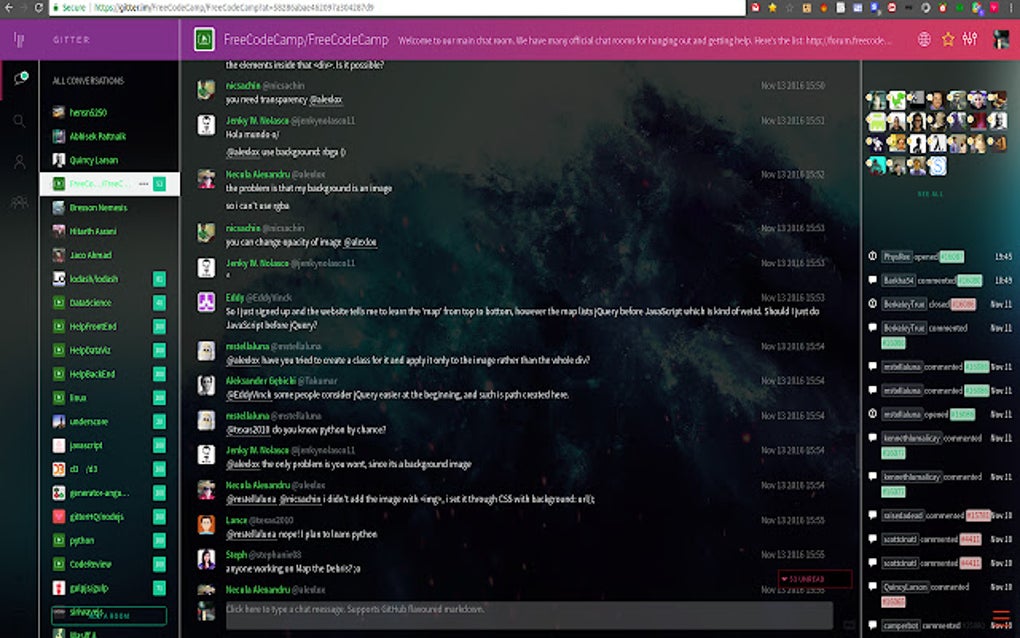This screenshot has width=1020, height=638.
Task: Open the star/favorites icon in the header
Action: [x=948, y=39]
